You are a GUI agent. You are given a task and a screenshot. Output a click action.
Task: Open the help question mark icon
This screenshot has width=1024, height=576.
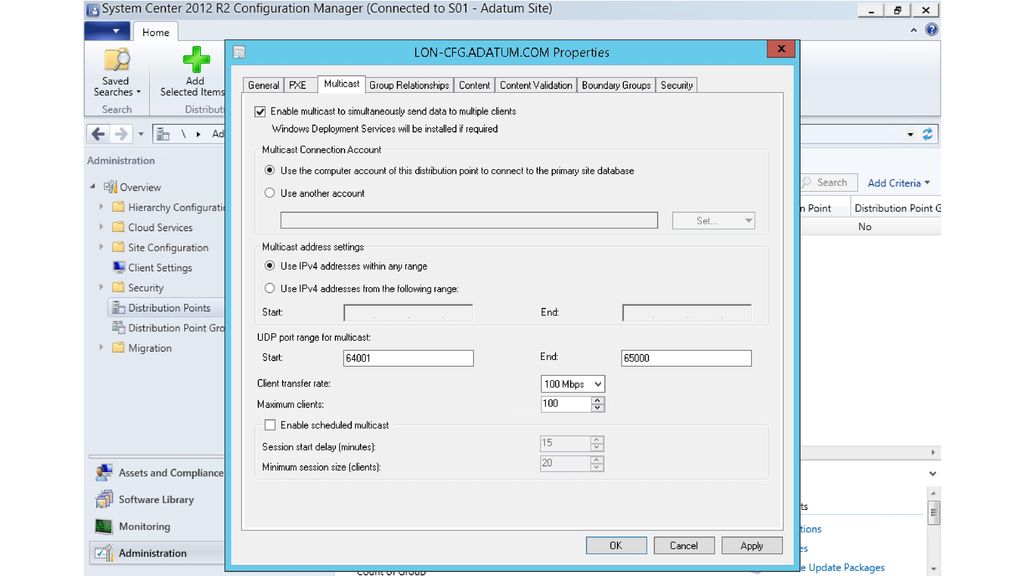(931, 29)
